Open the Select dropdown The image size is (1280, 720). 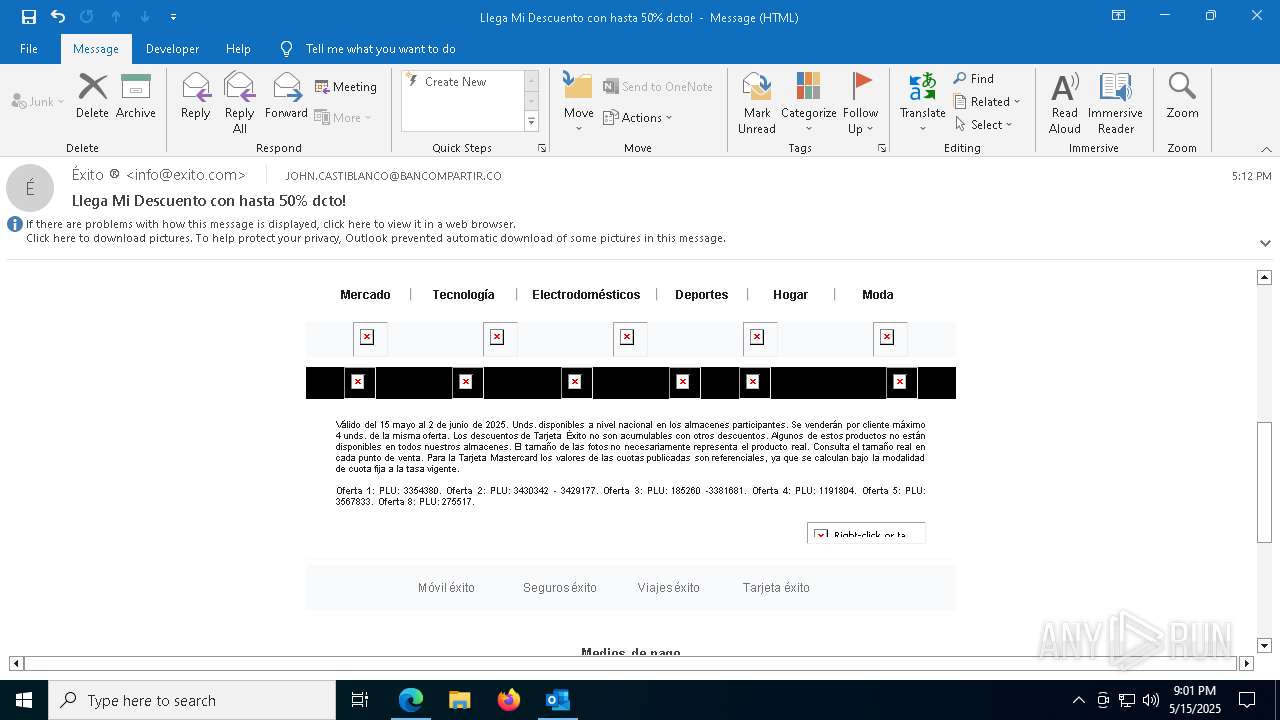click(984, 124)
